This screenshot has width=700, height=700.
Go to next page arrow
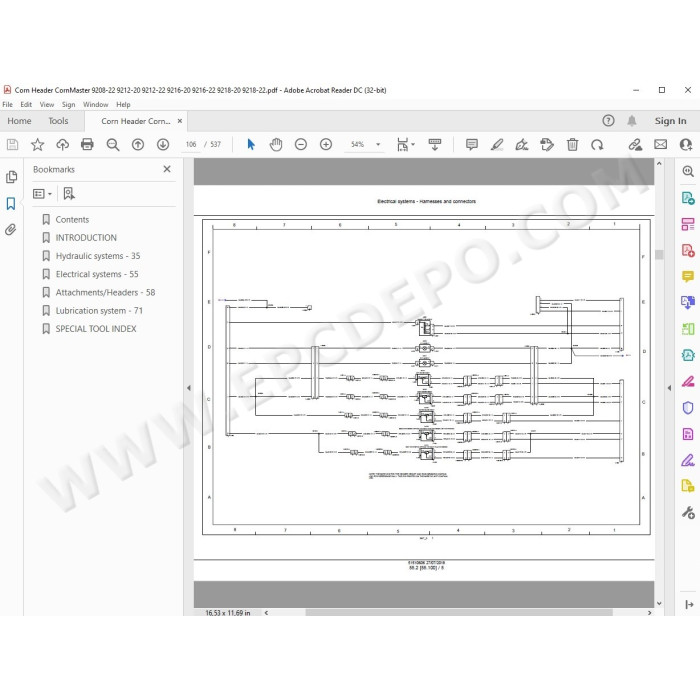pos(163,144)
